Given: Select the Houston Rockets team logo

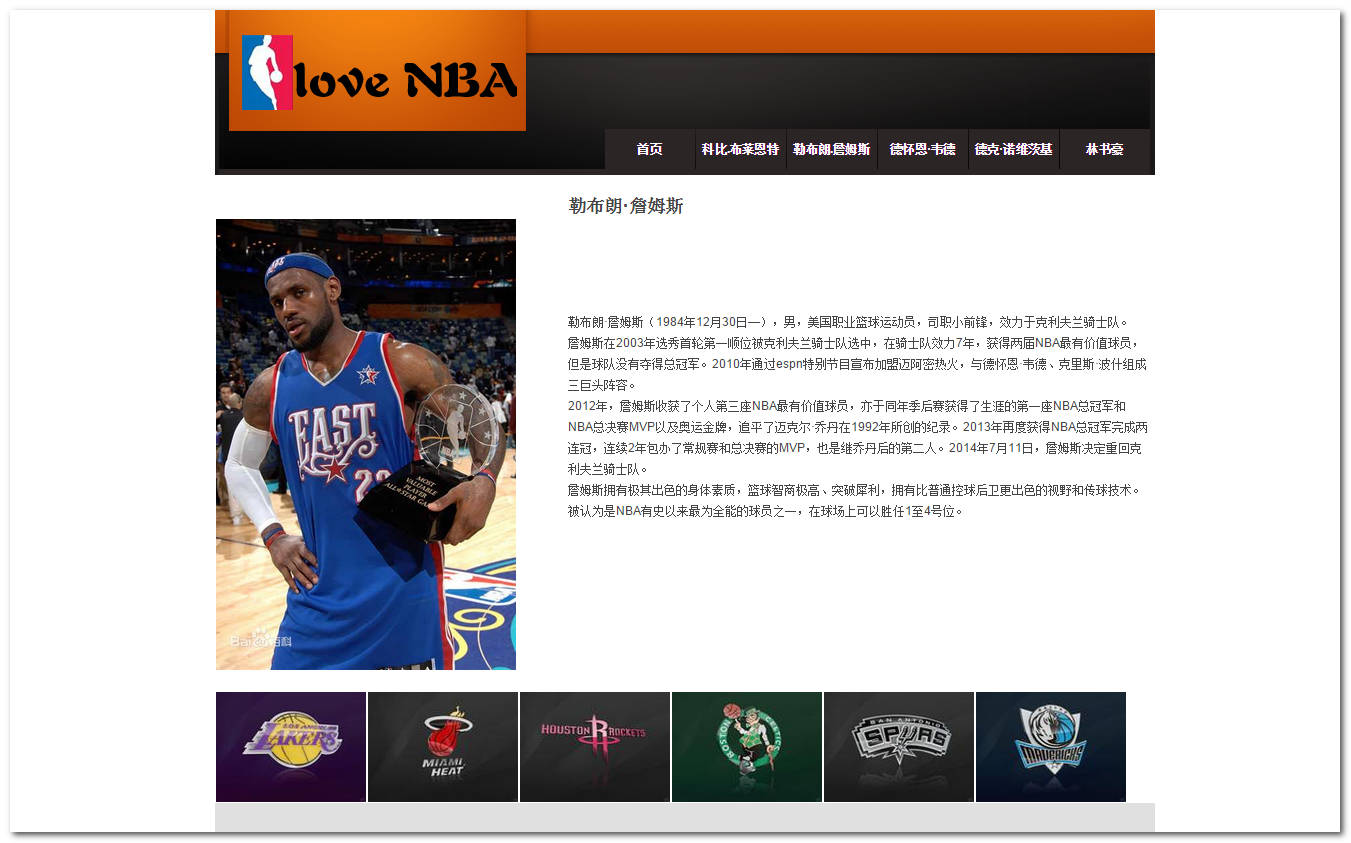Looking at the screenshot, I should click(595, 747).
